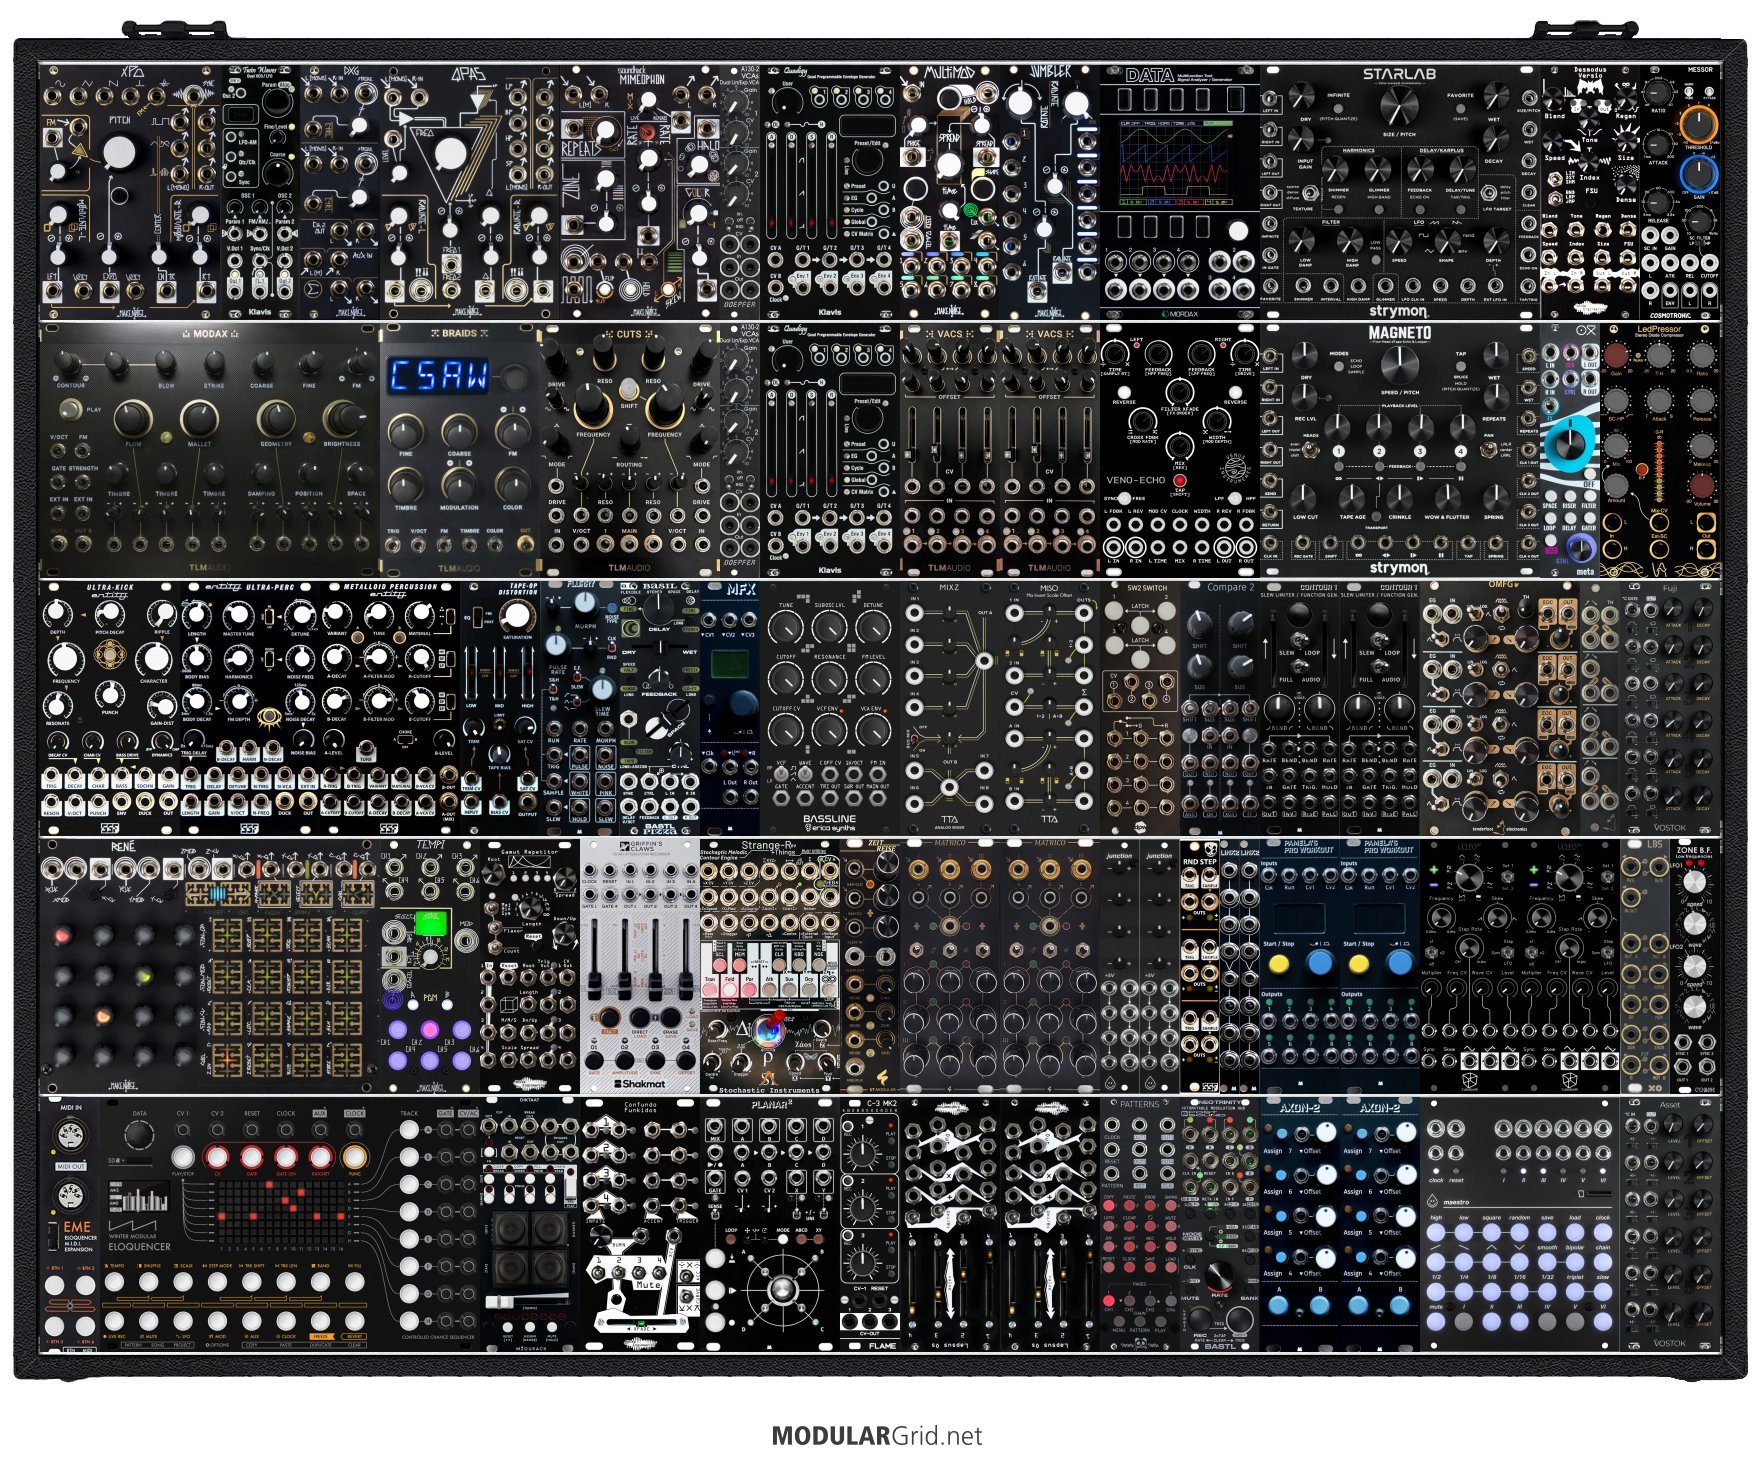The image size is (1755, 1457).
Task: Select the Flame C-3 MK2 module
Action: coord(870,1224)
